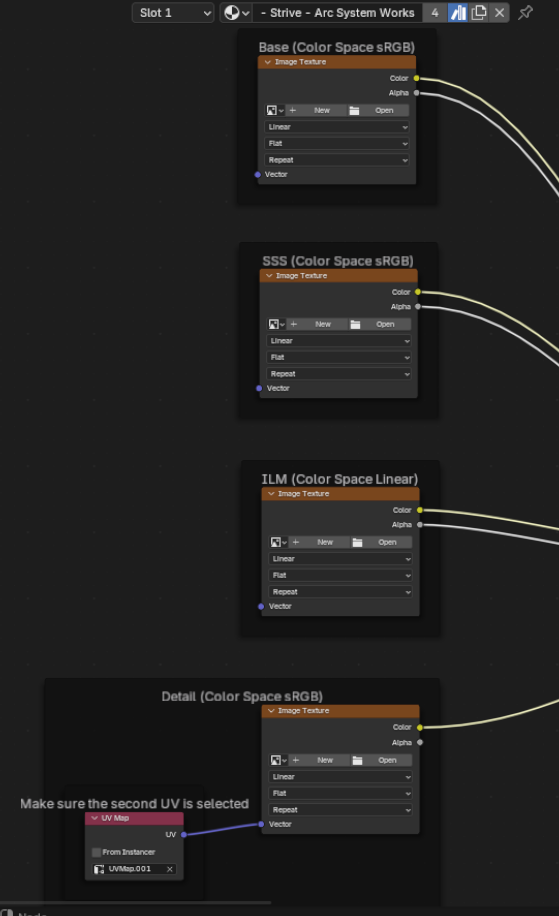The width and height of the screenshot is (559, 916).
Task: Collapse the UV Map node
Action: (95, 818)
